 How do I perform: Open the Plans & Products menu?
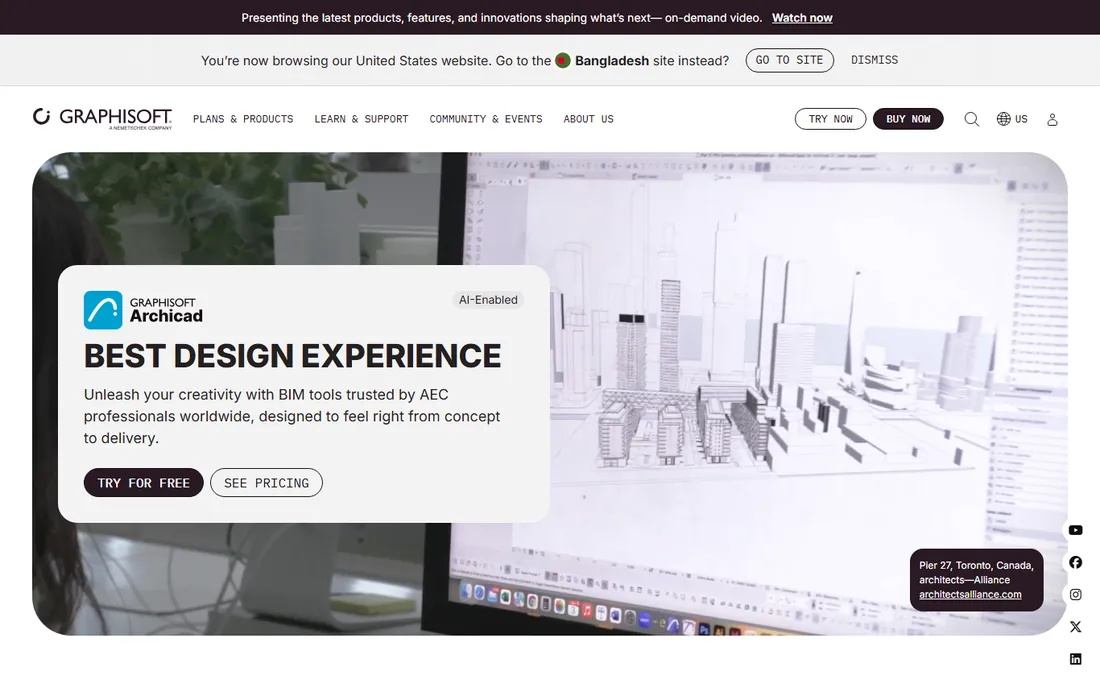[x=243, y=119]
